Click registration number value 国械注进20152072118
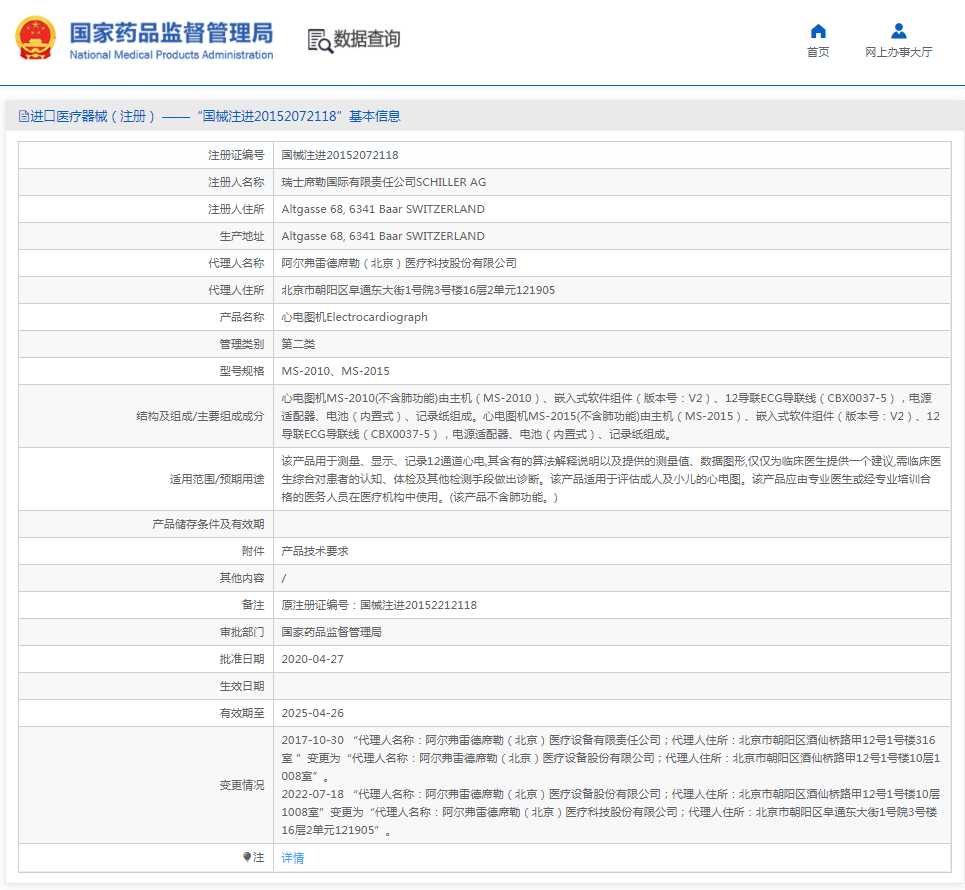The width and height of the screenshot is (965, 890). (340, 155)
